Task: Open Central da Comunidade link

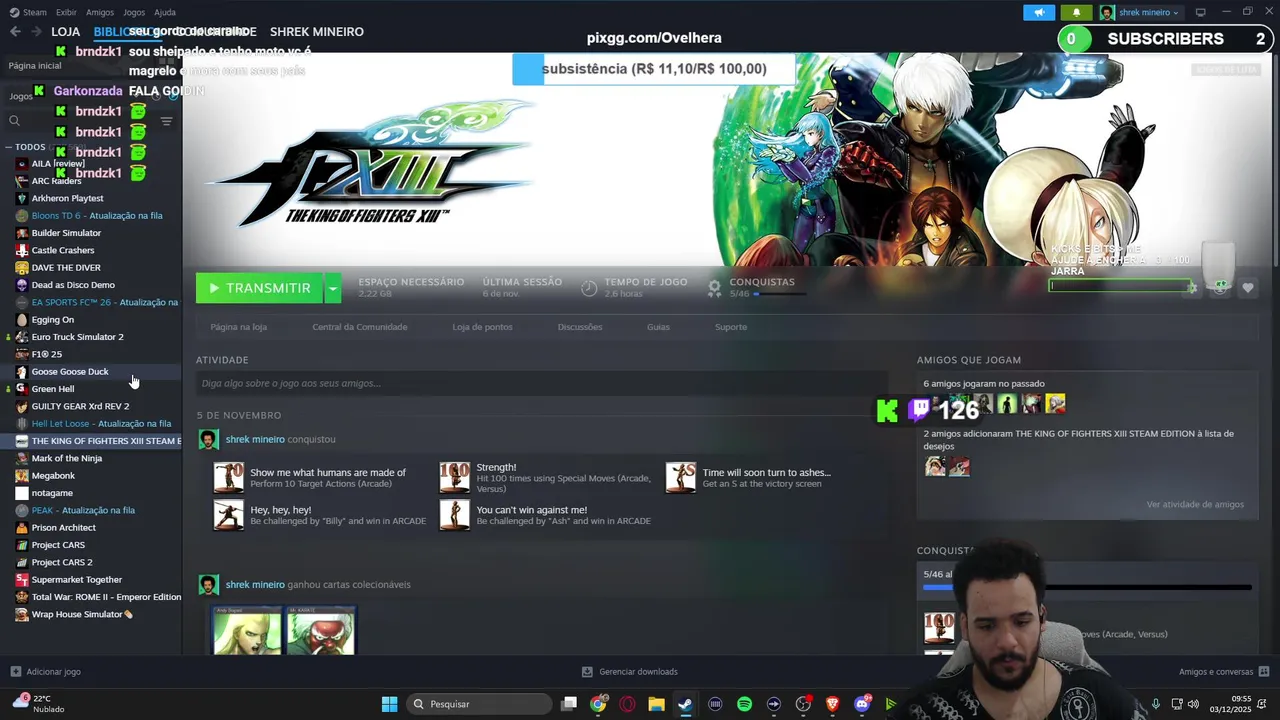Action: [360, 327]
